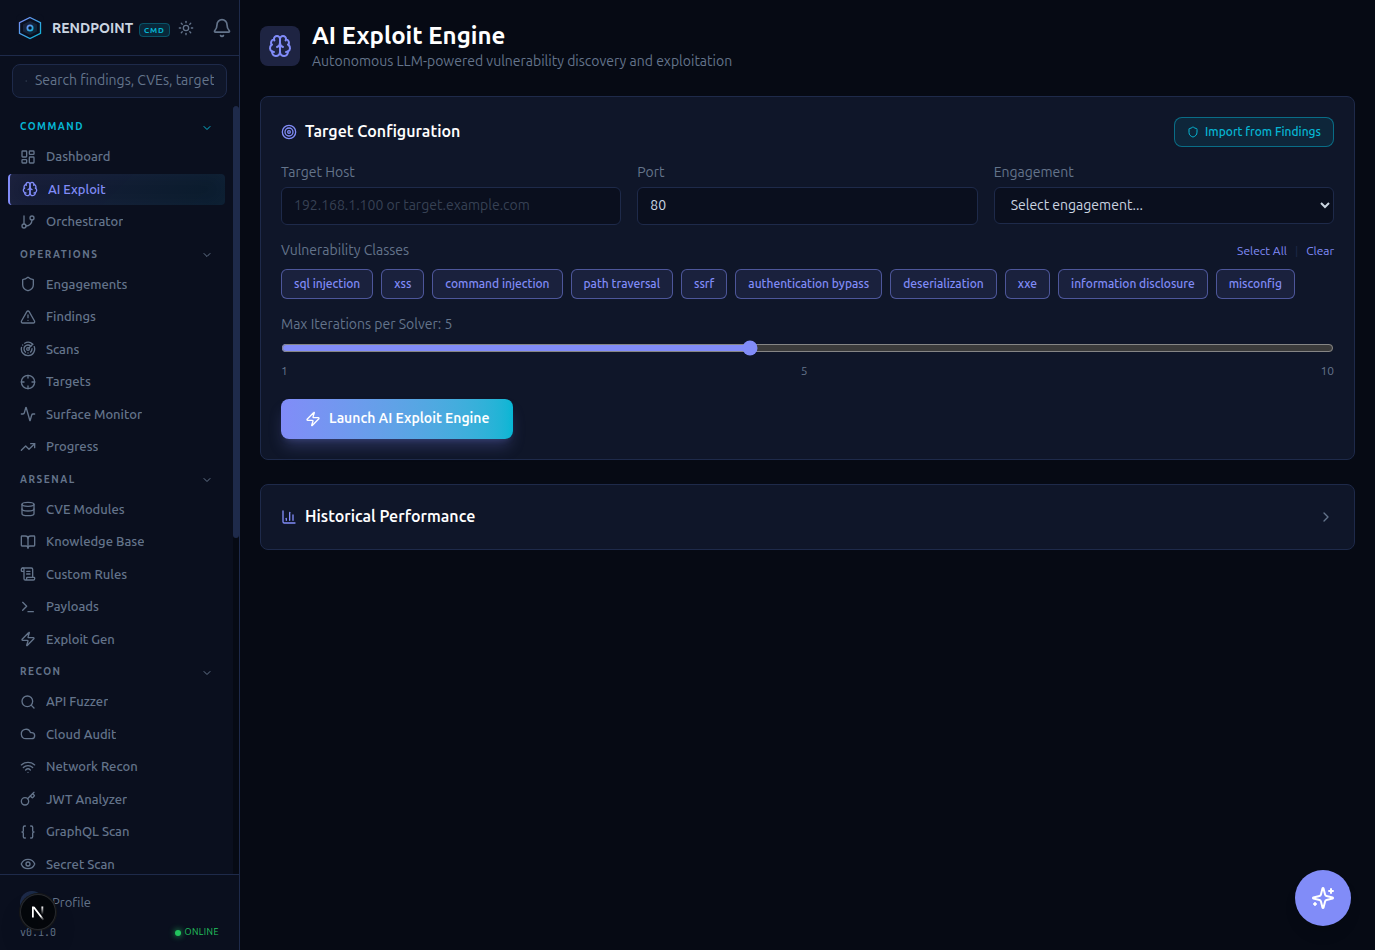
Task: Switch to the Findings page
Action: (x=72, y=316)
